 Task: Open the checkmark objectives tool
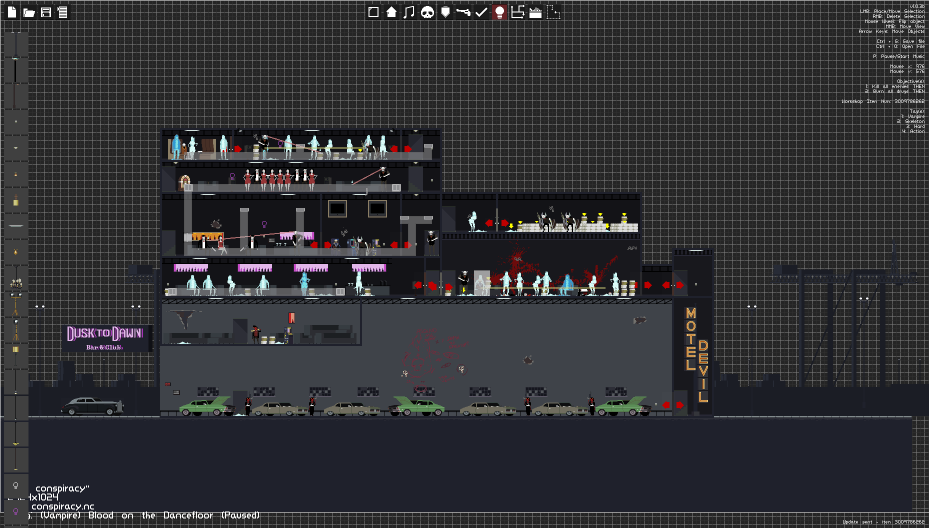pos(481,12)
